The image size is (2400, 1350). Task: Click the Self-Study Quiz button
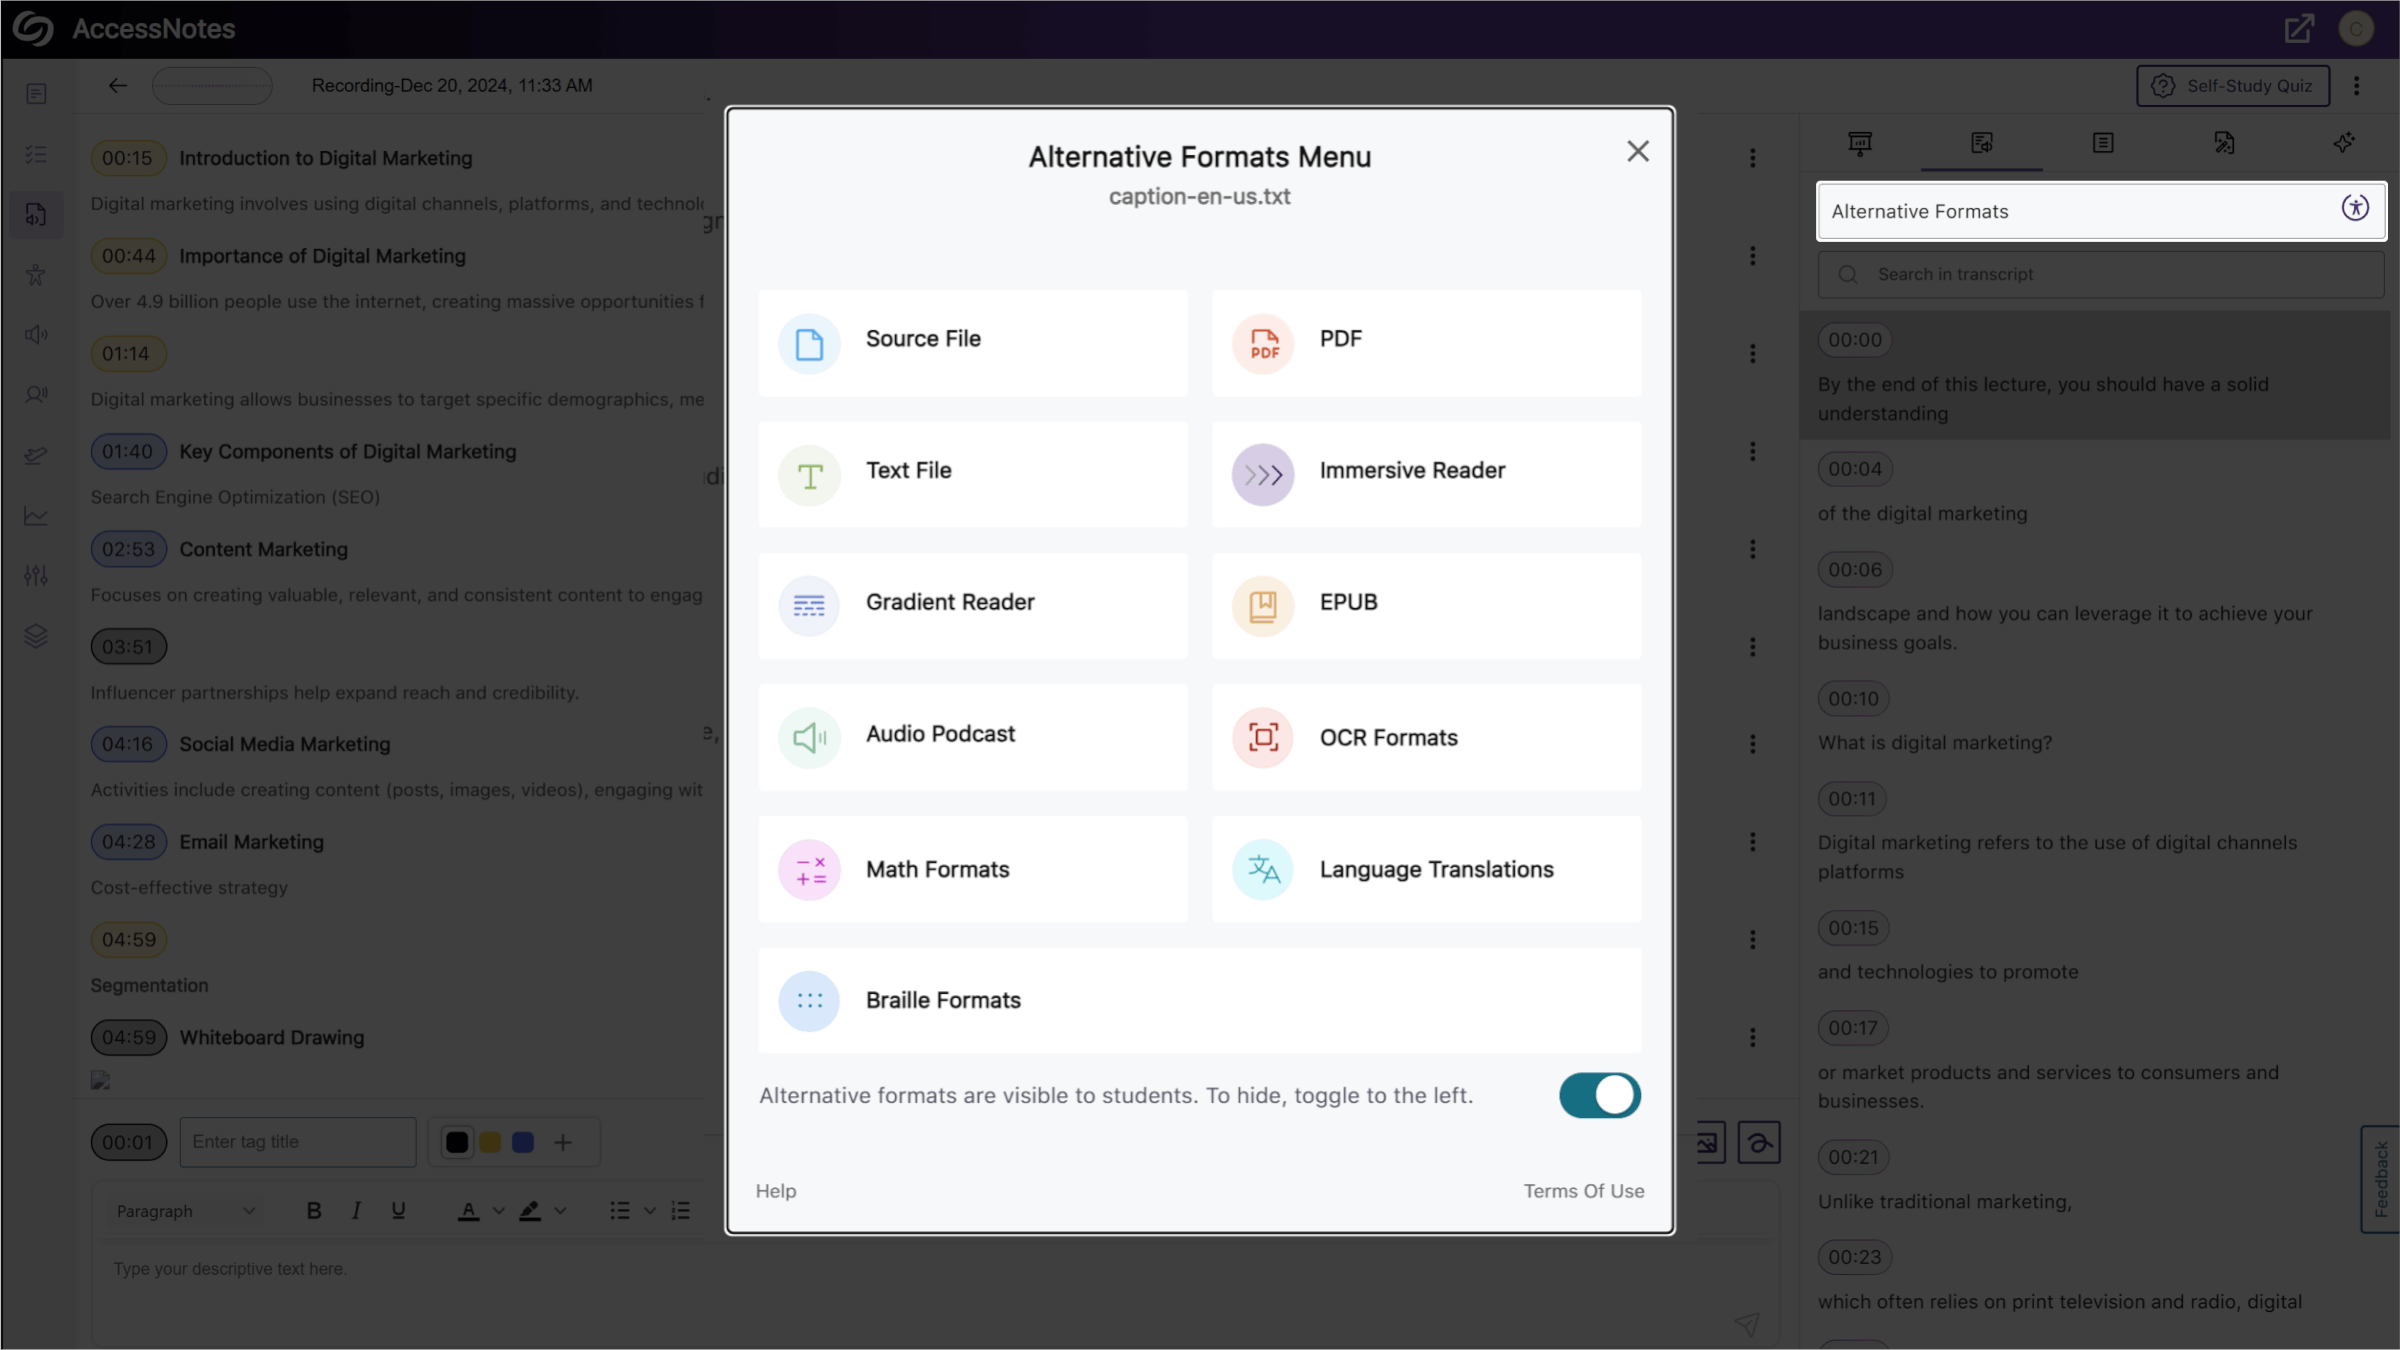tap(2234, 86)
